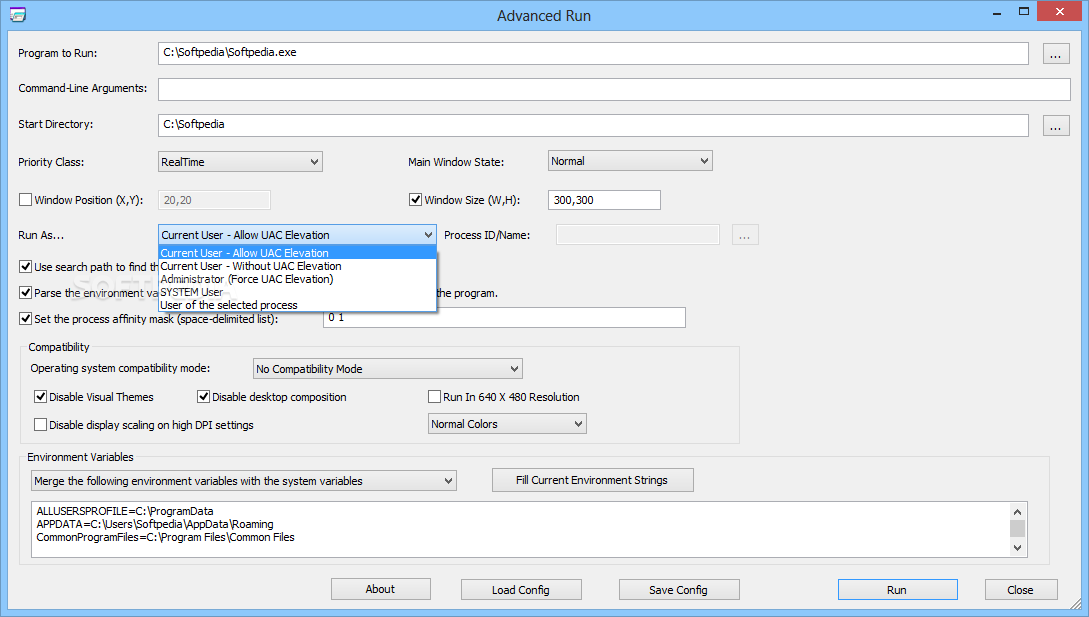Click the Close button at bottom

pyautogui.click(x=1021, y=590)
